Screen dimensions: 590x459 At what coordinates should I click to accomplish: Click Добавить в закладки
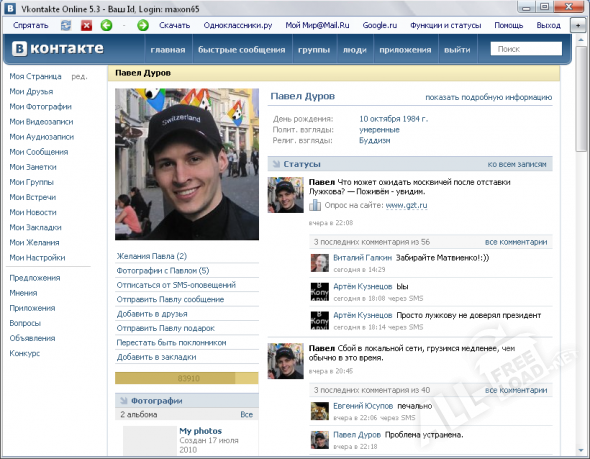(156, 357)
